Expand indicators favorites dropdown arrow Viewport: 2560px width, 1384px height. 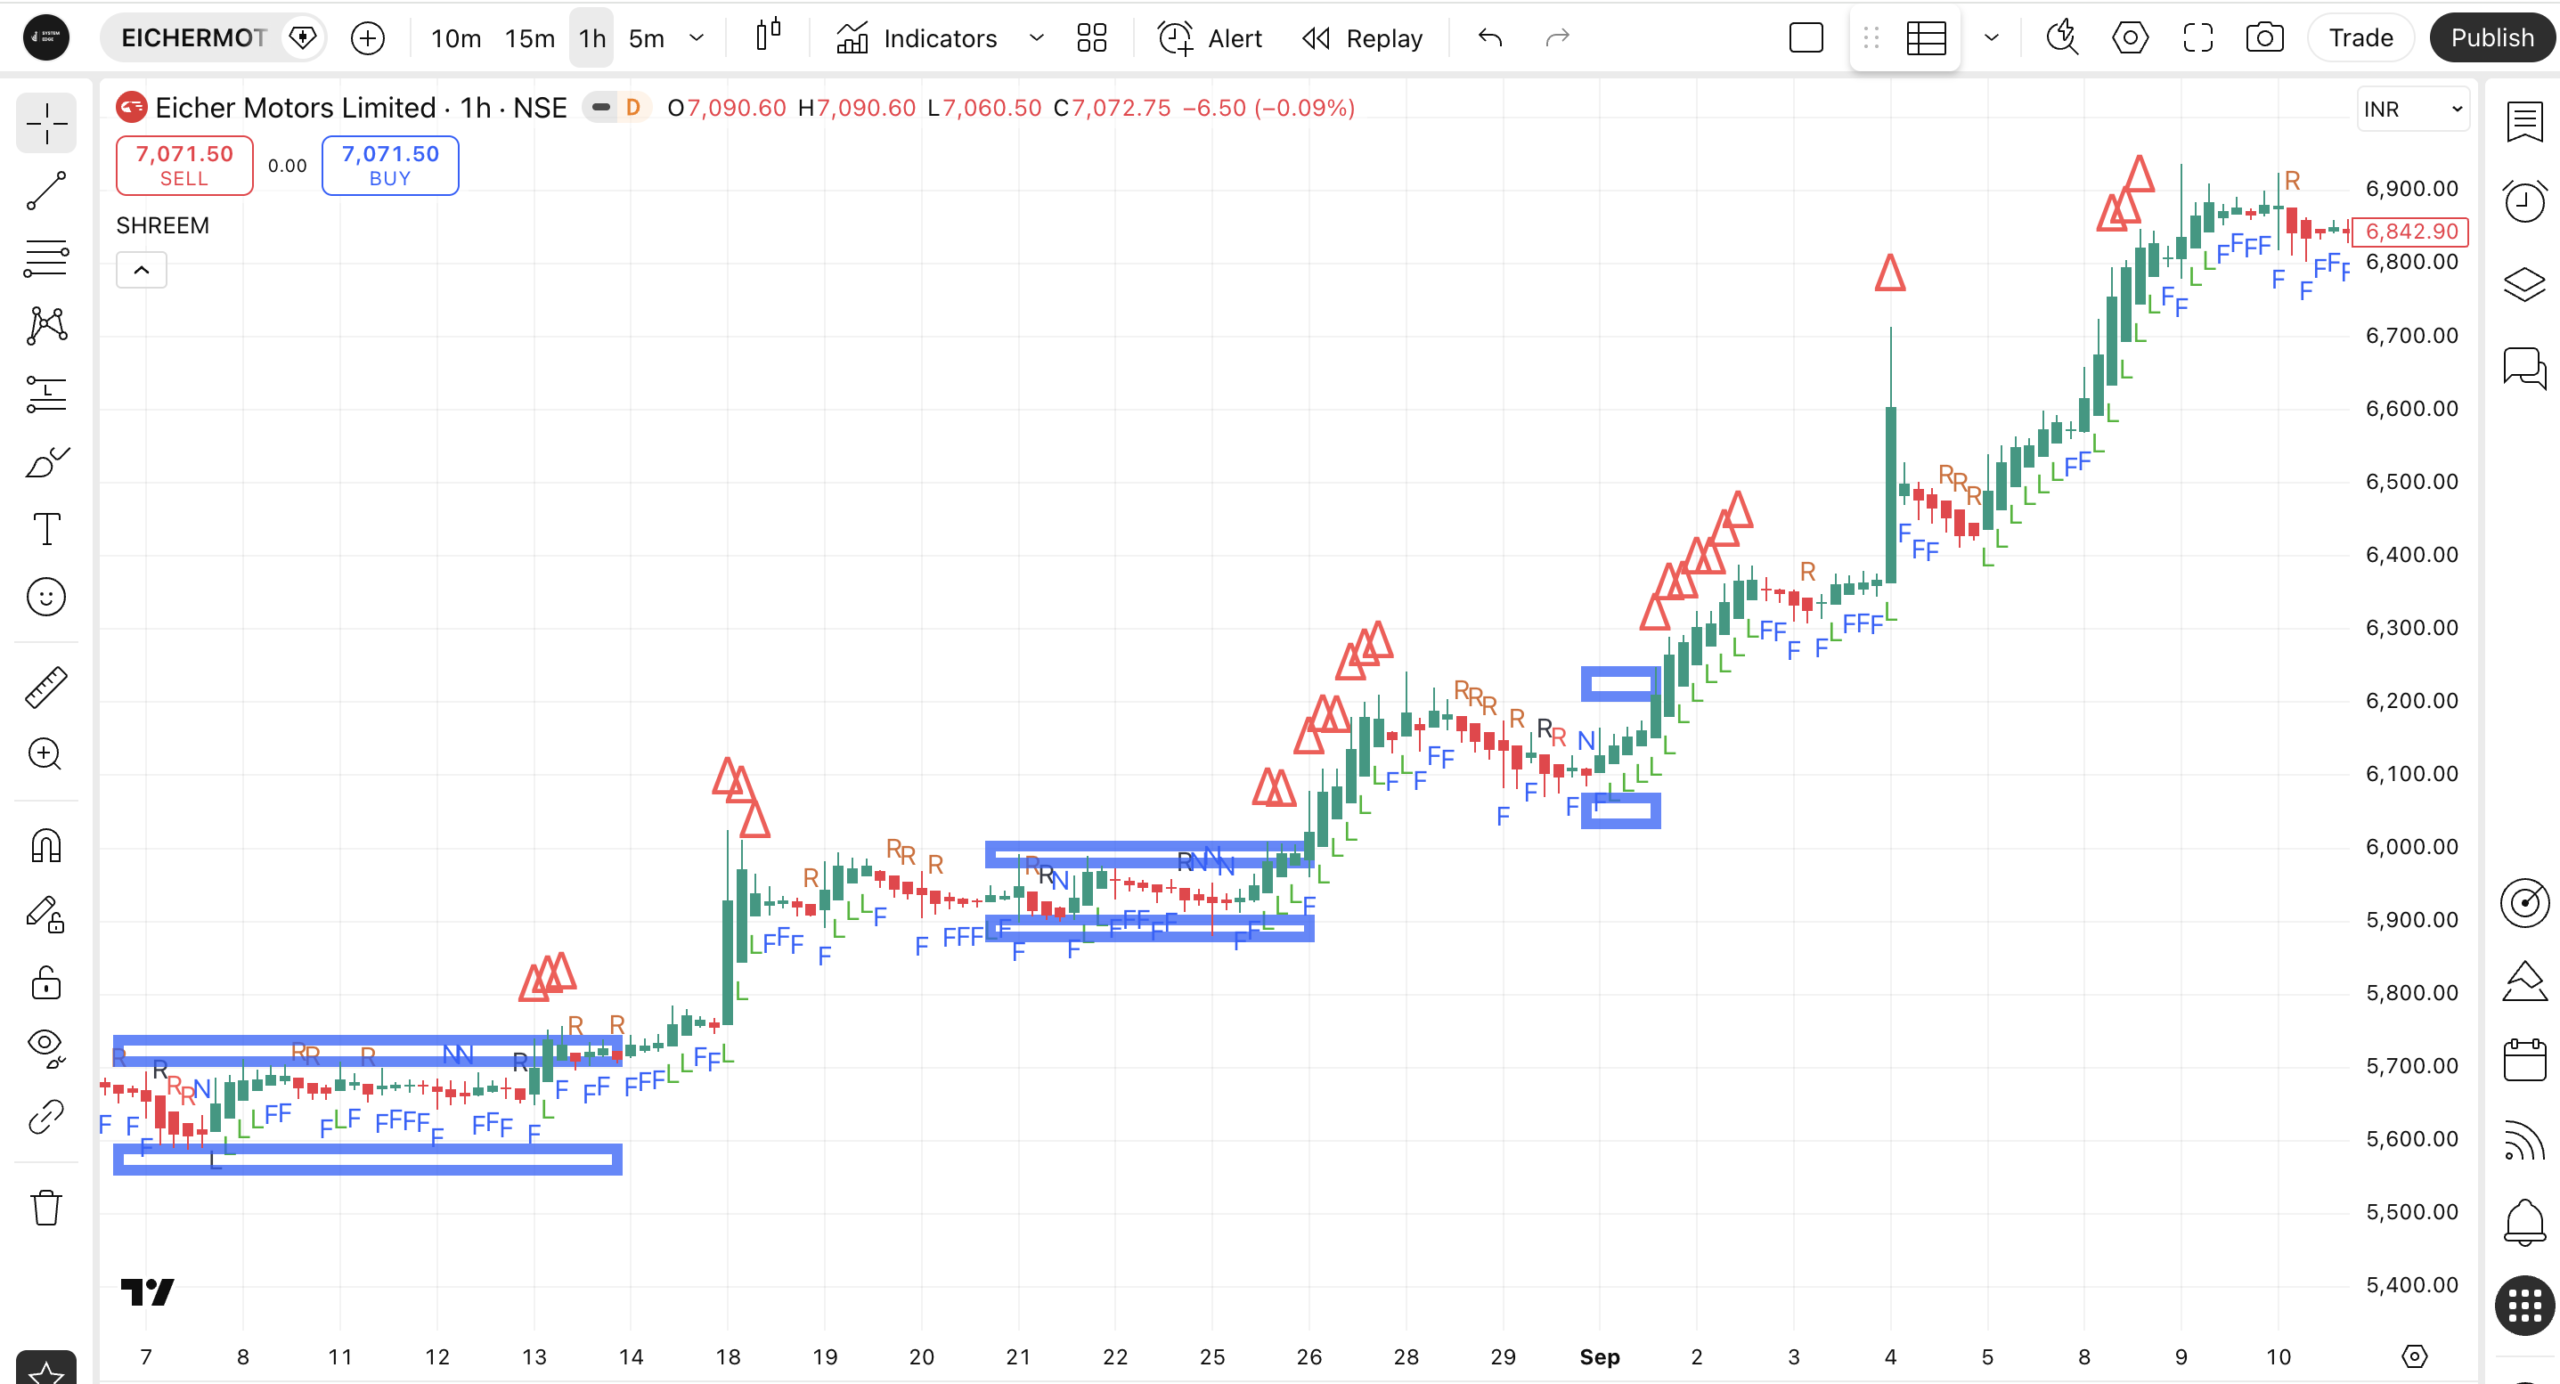tap(1037, 38)
